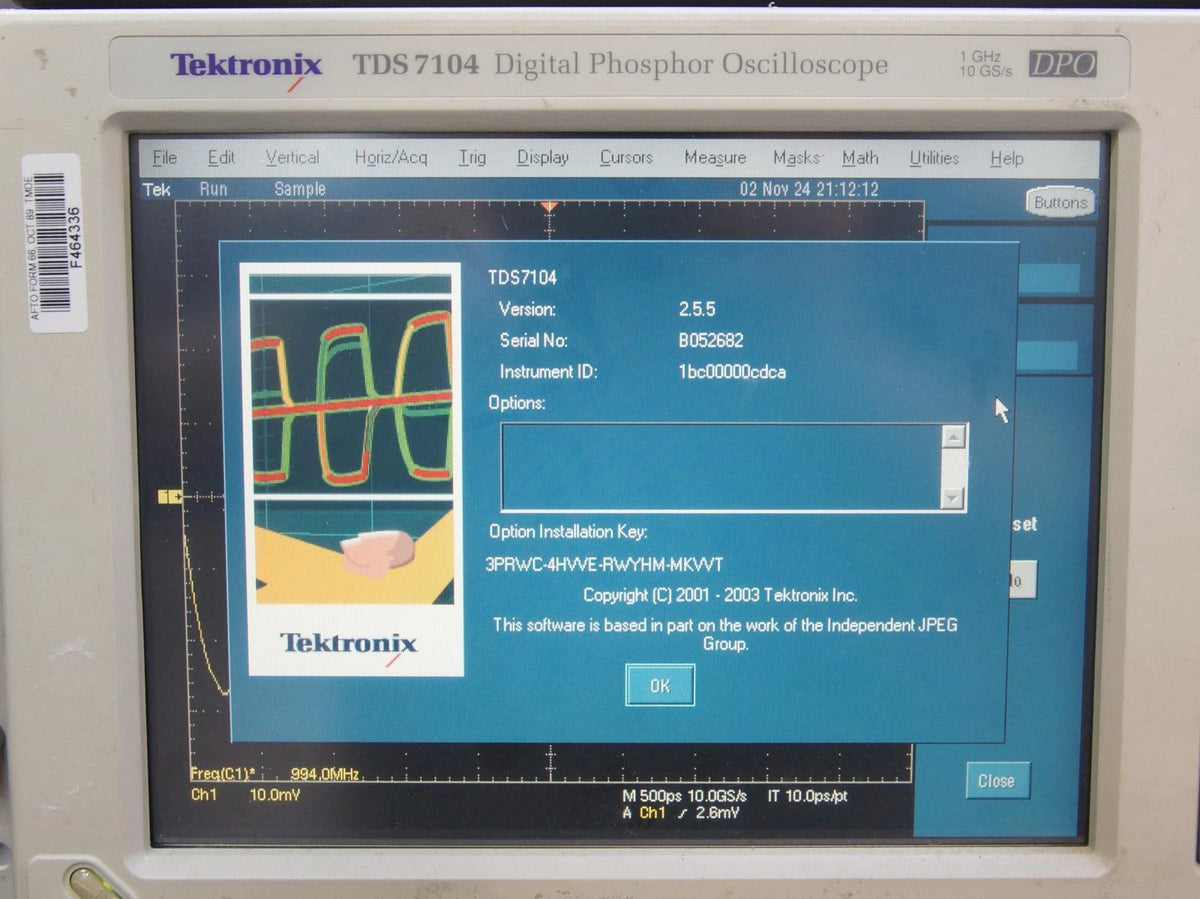Open the Horiz/Acq menu
The height and width of the screenshot is (899, 1200).
(391, 158)
